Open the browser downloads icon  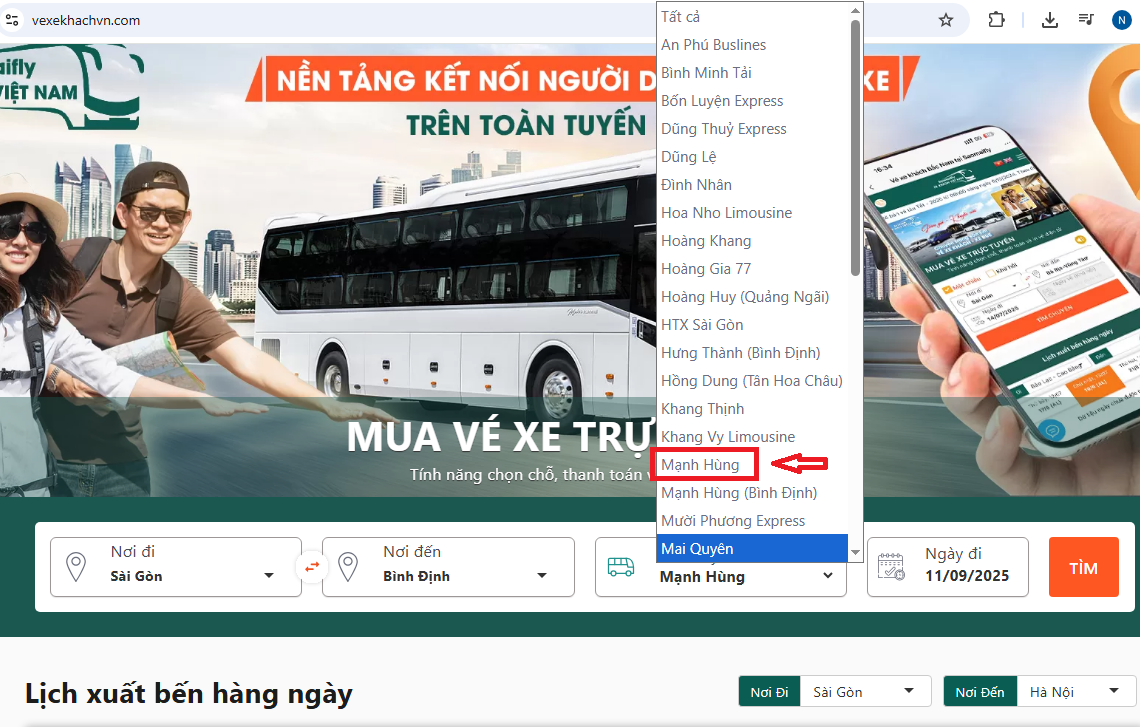[x=1050, y=20]
